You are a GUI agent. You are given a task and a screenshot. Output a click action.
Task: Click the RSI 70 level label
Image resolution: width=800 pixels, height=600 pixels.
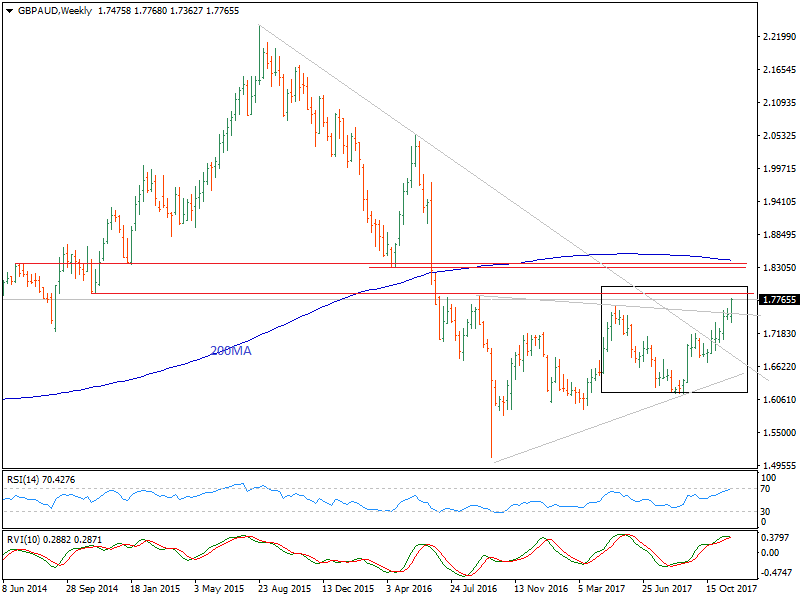pyautogui.click(x=765, y=488)
